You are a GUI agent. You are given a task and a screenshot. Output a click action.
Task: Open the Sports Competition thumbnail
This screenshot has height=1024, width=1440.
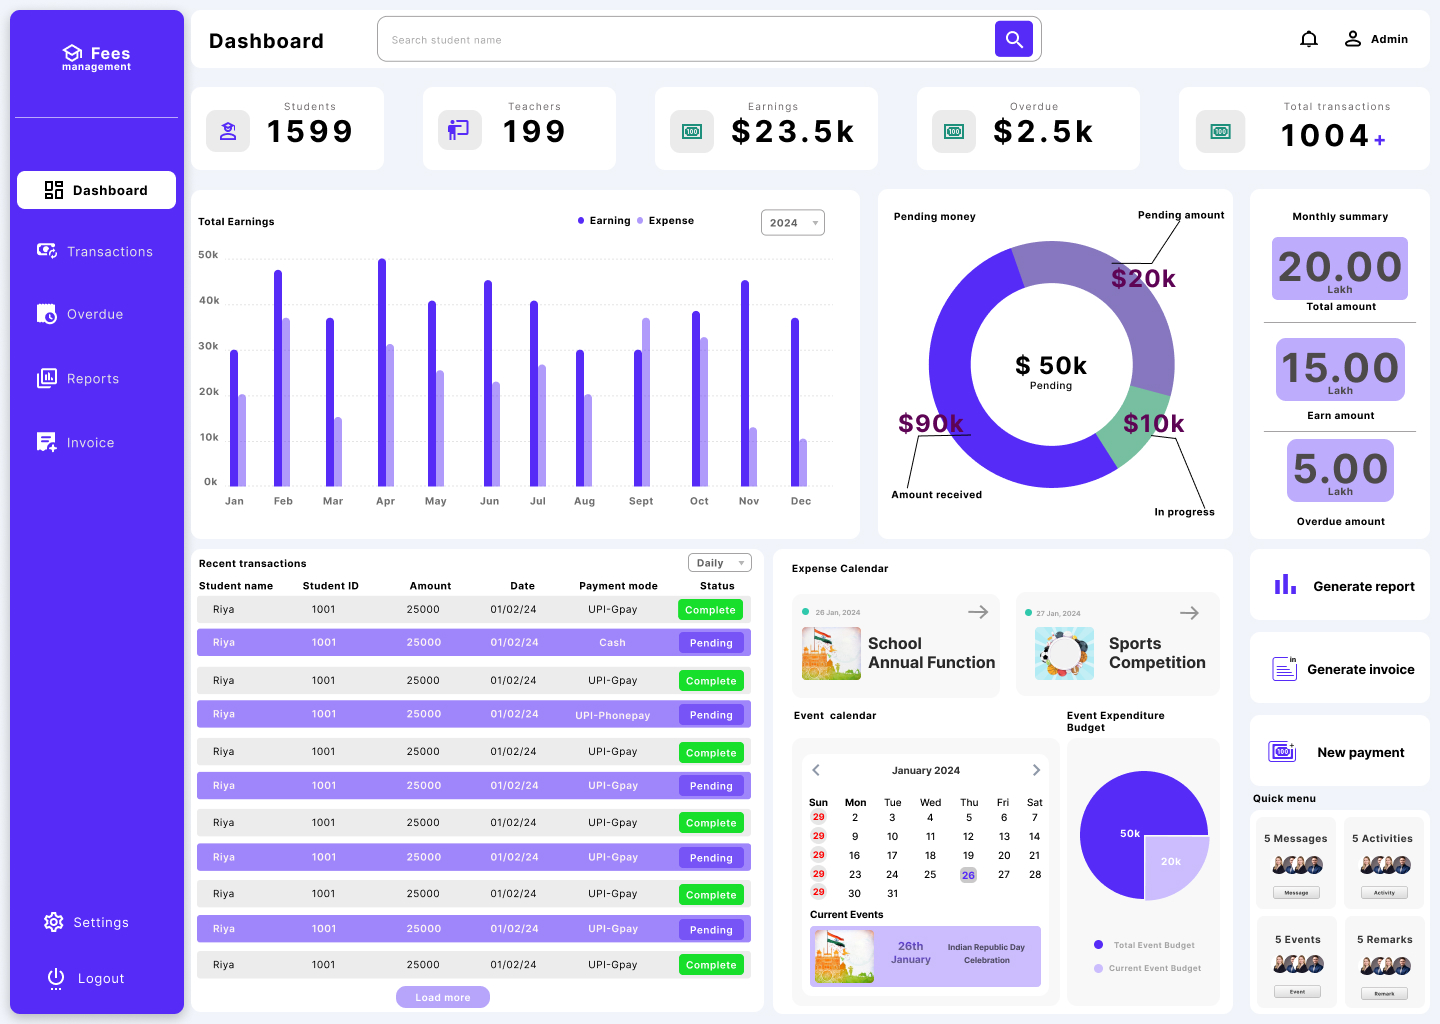1064,653
